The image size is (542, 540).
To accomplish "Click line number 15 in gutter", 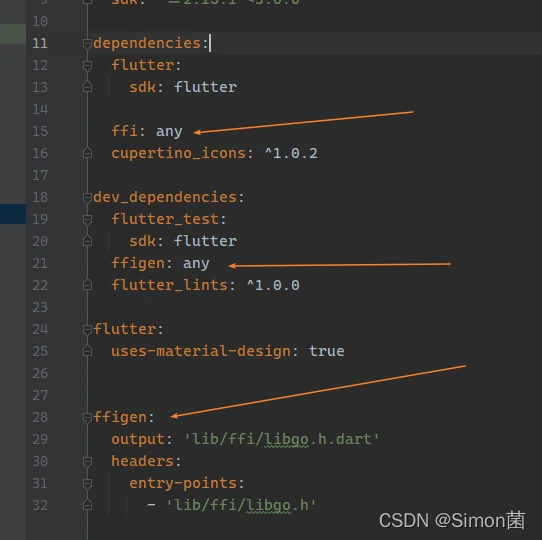I will pyautogui.click(x=40, y=131).
